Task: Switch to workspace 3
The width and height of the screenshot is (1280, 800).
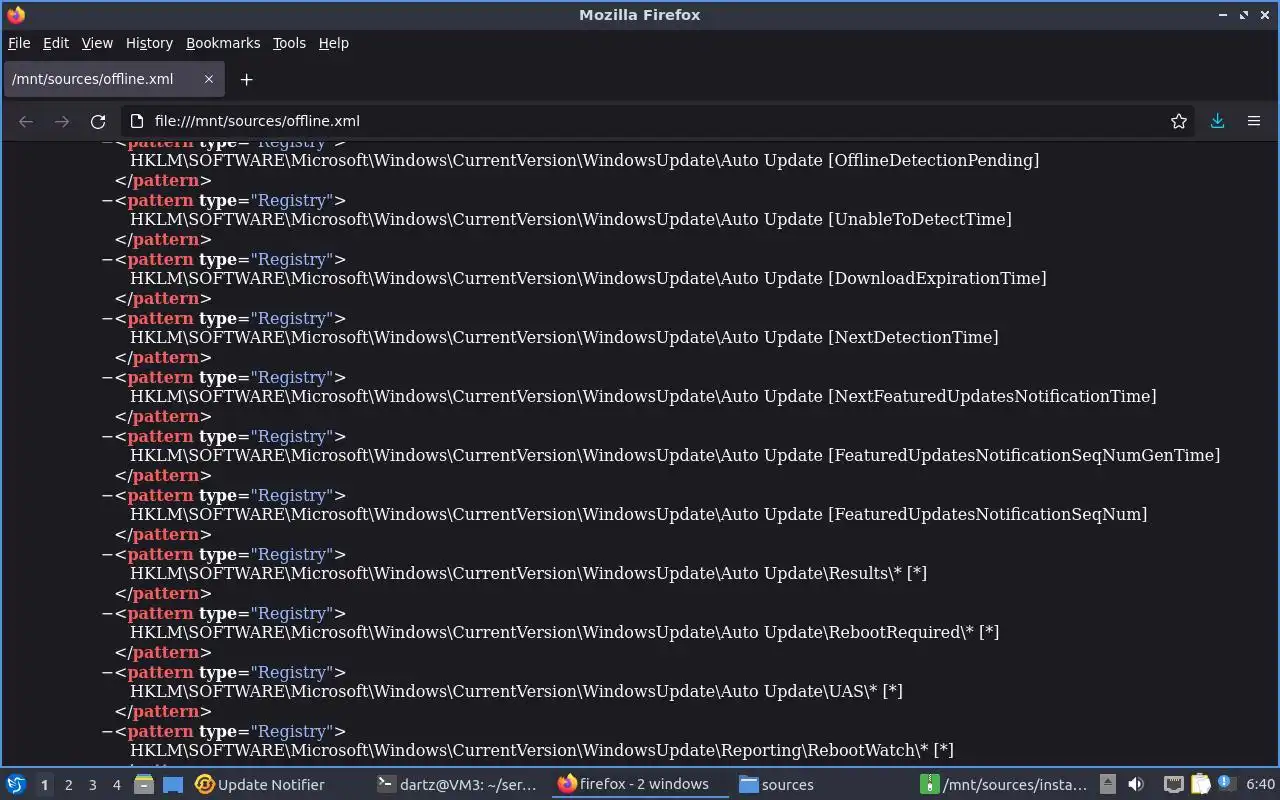Action: 92,784
